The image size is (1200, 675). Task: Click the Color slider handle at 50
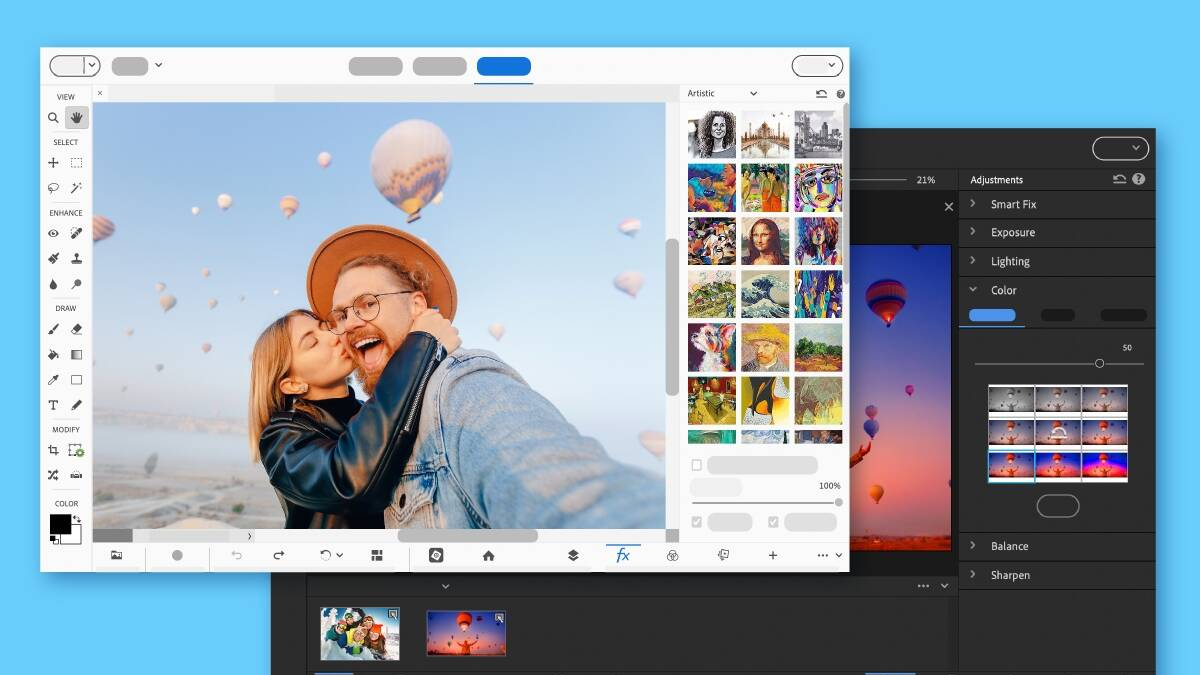click(1099, 363)
